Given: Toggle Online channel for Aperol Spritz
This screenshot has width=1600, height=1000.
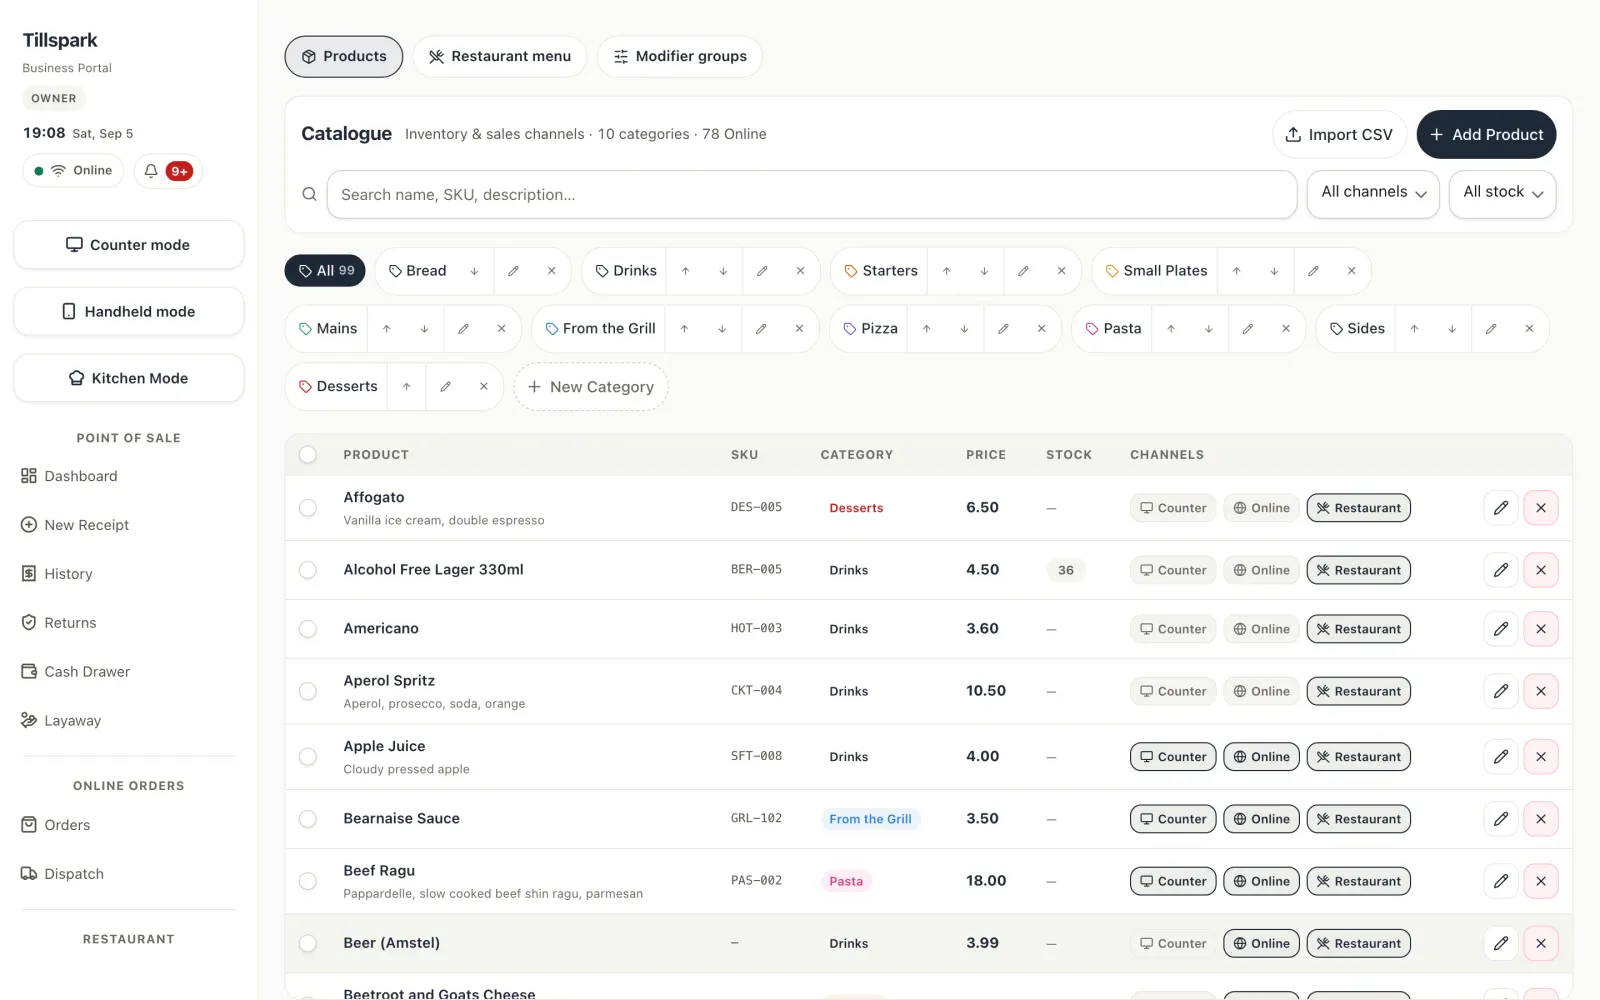Looking at the screenshot, I should (1262, 691).
